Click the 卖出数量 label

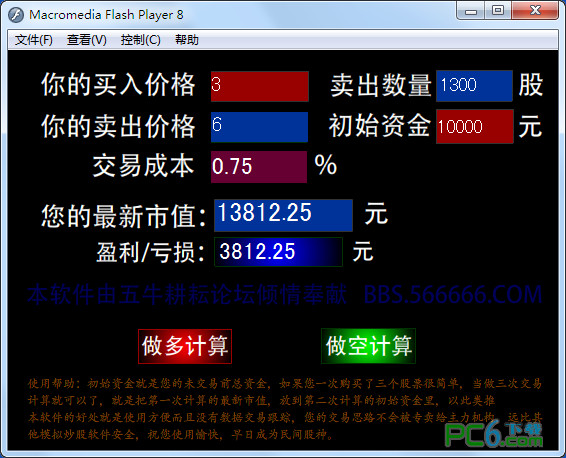[381, 86]
